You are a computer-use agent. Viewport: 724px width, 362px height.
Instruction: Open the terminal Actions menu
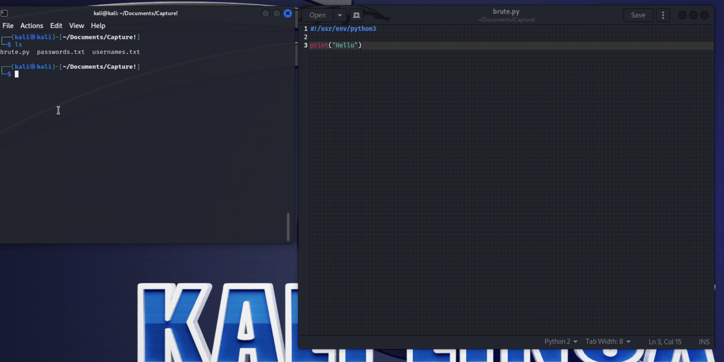coord(31,26)
